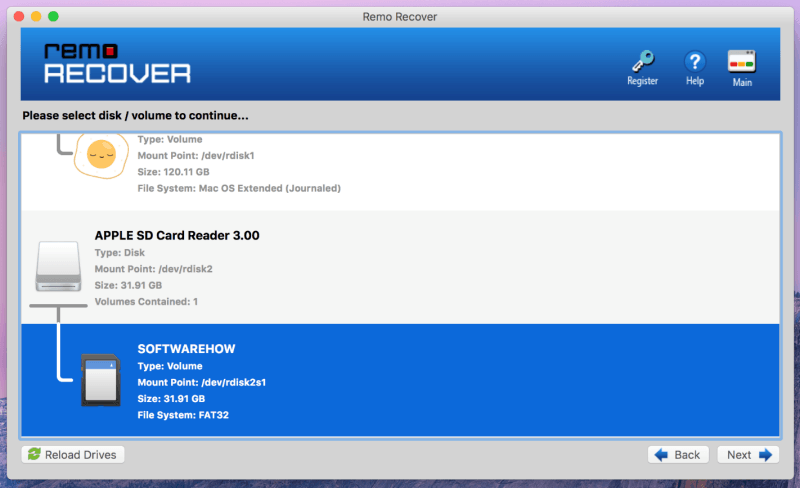Click the Remo Recover logo
Screen dimensions: 800x488
(117, 64)
